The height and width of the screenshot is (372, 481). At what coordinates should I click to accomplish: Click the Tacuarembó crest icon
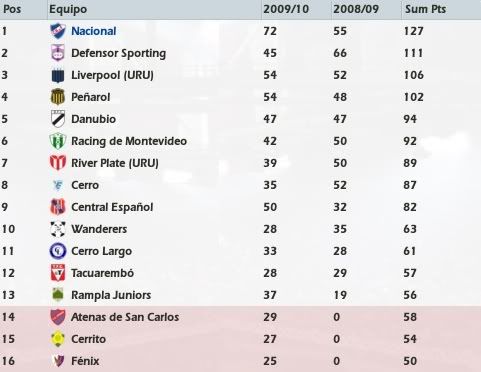point(58,273)
